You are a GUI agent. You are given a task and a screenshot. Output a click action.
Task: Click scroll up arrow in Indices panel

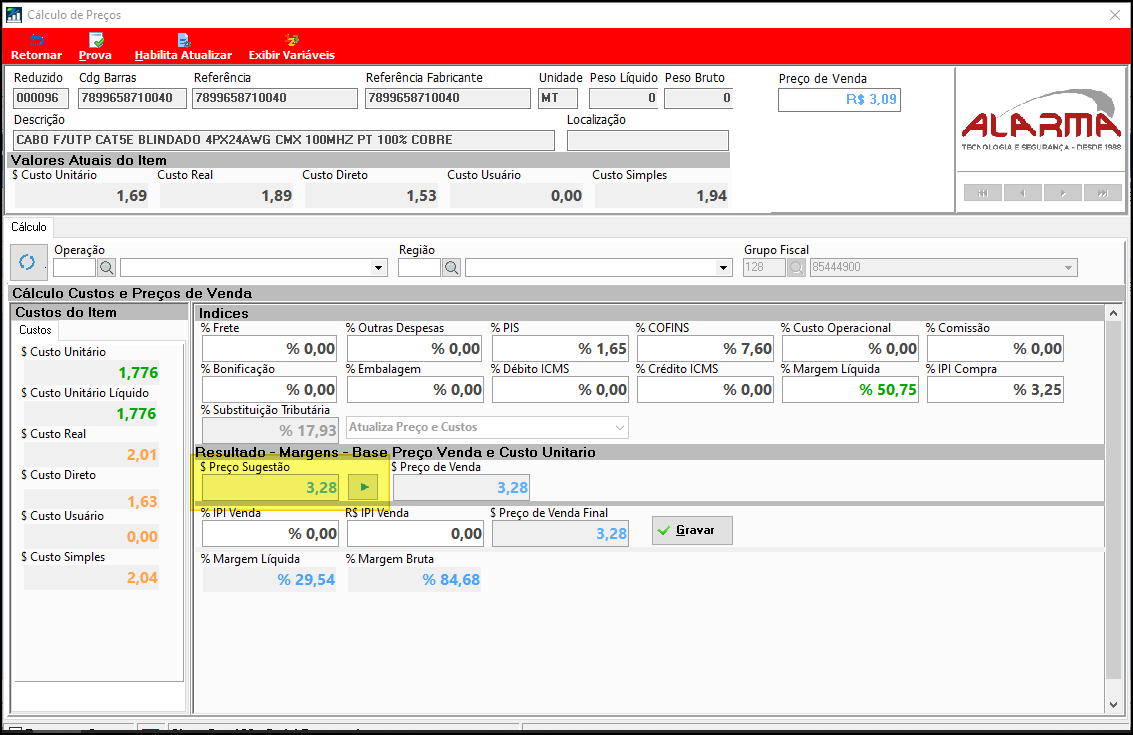pyautogui.click(x=1113, y=313)
